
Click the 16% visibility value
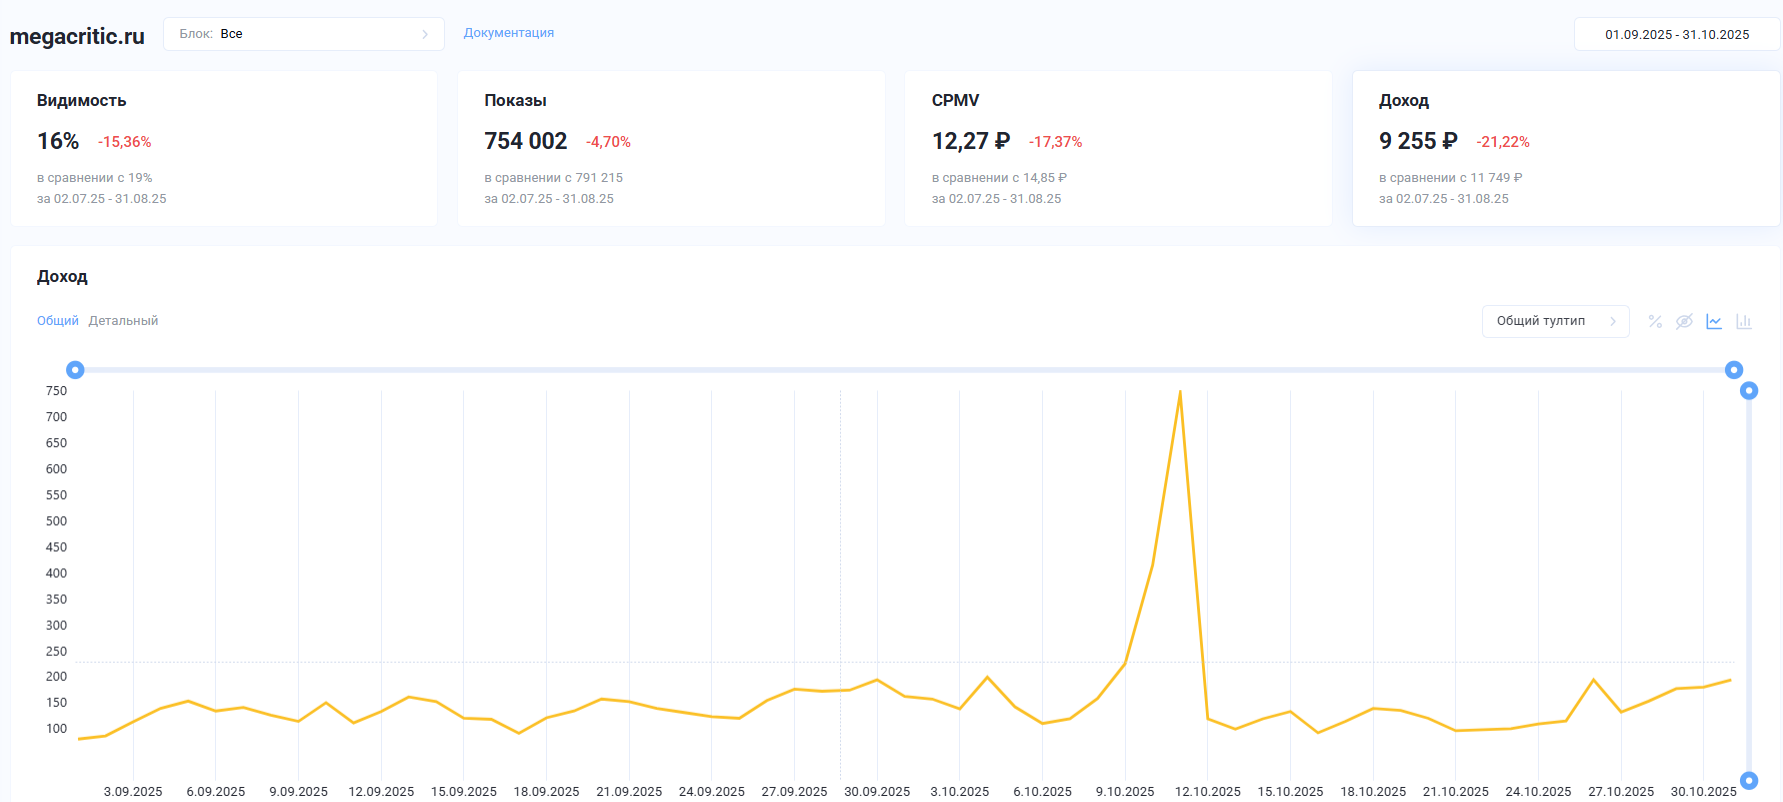coord(58,142)
